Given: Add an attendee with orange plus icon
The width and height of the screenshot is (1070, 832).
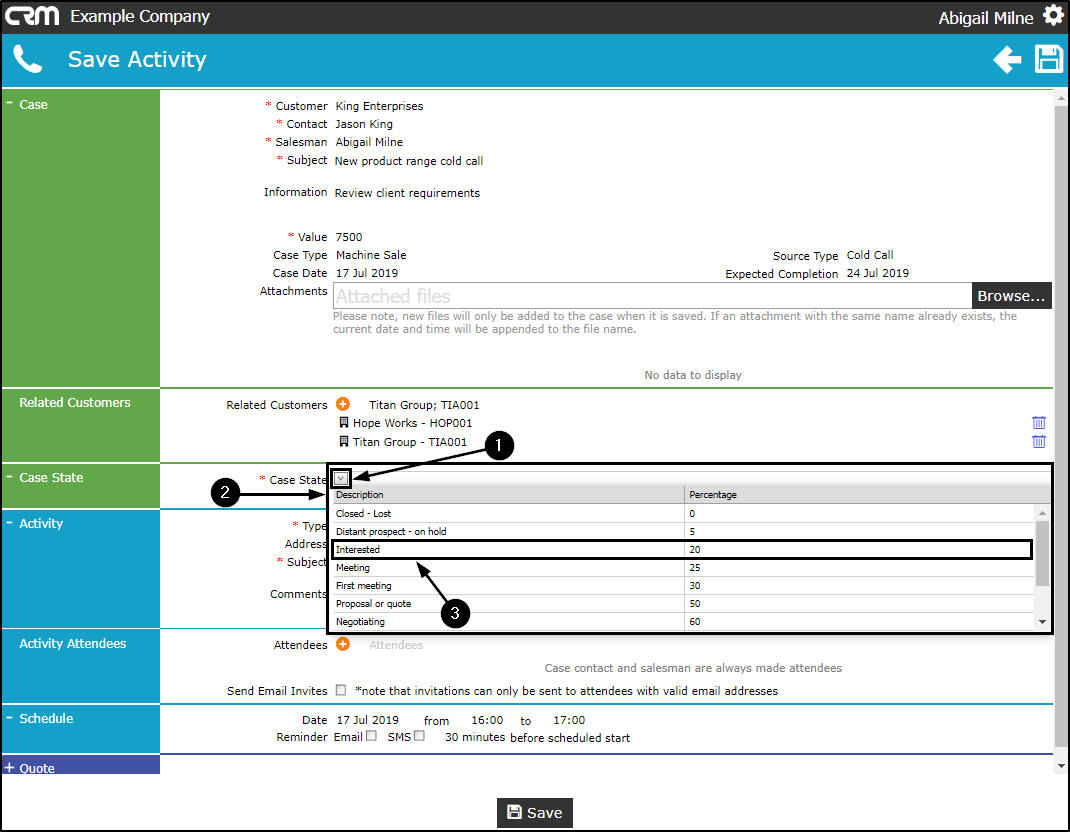Looking at the screenshot, I should coord(343,644).
